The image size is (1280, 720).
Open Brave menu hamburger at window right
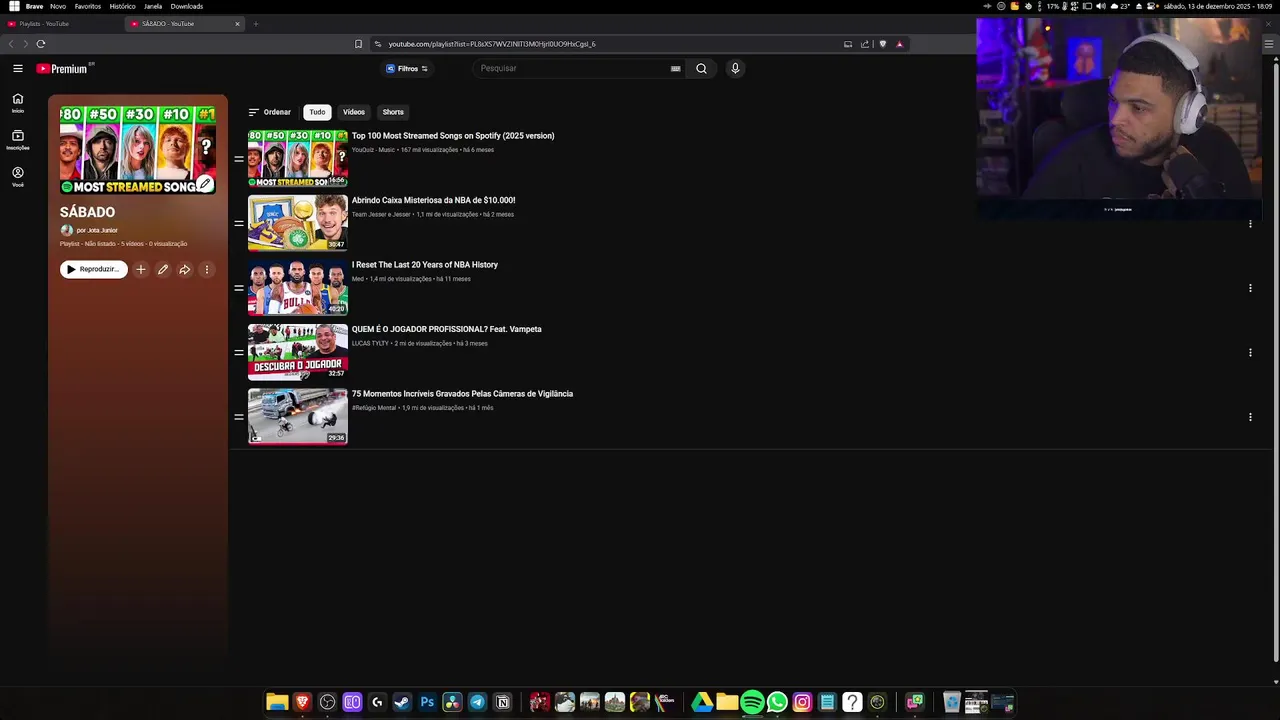[x=1269, y=44]
